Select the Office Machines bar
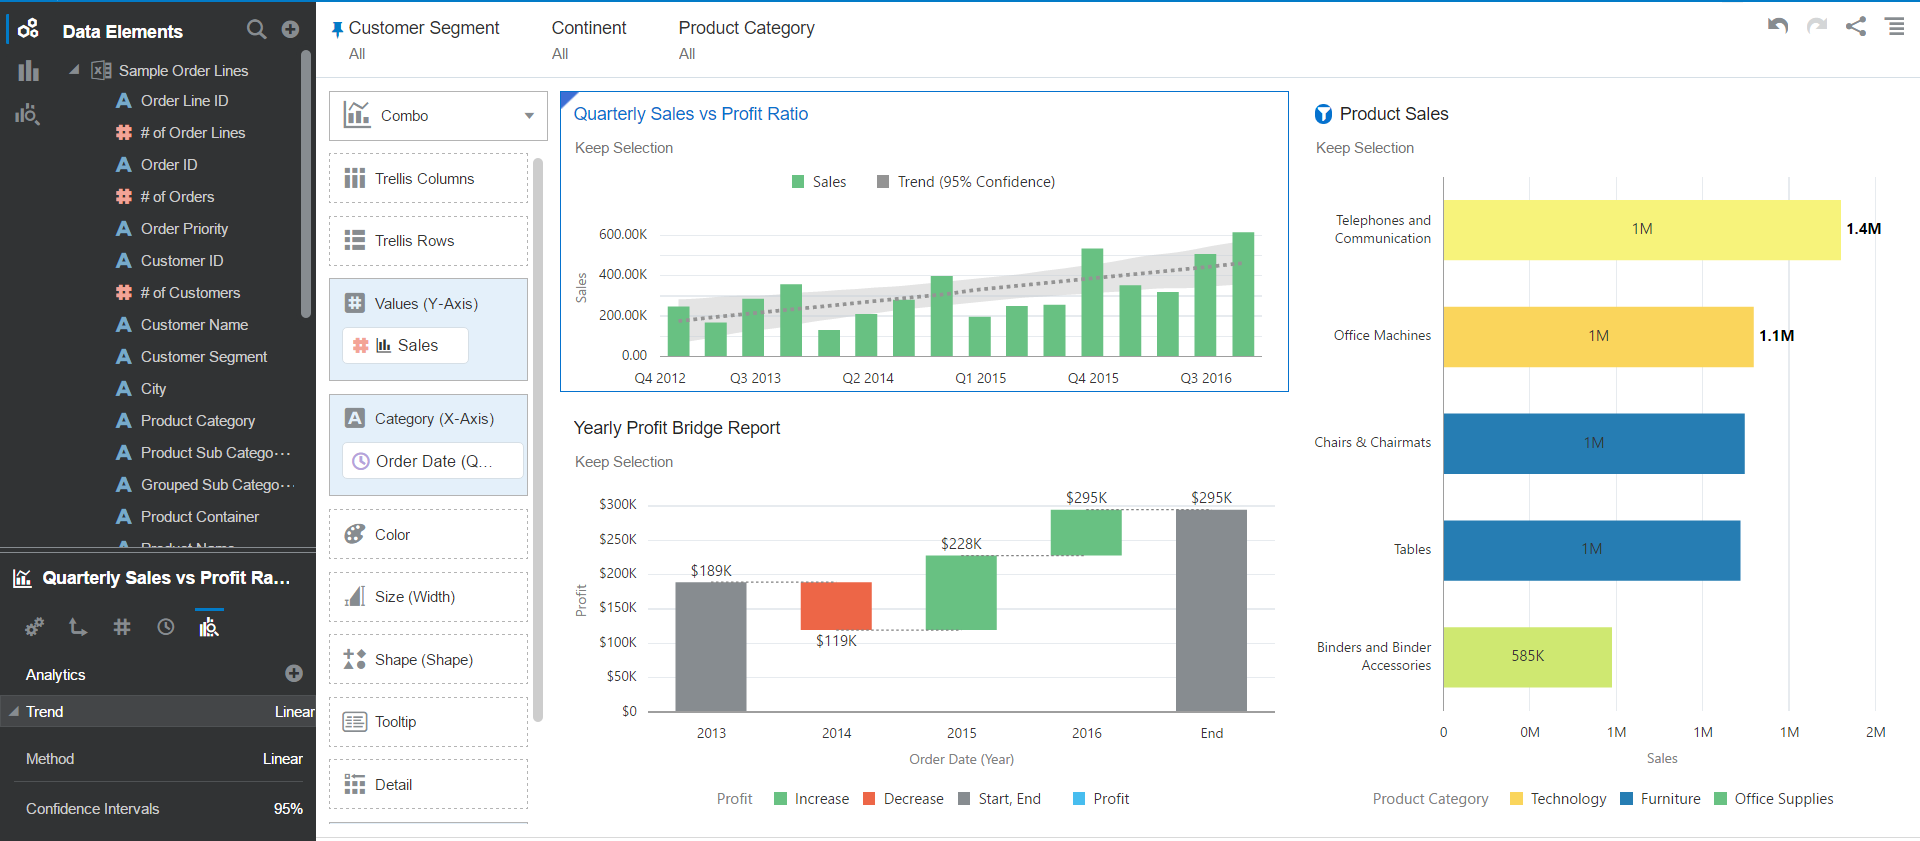 click(1598, 337)
